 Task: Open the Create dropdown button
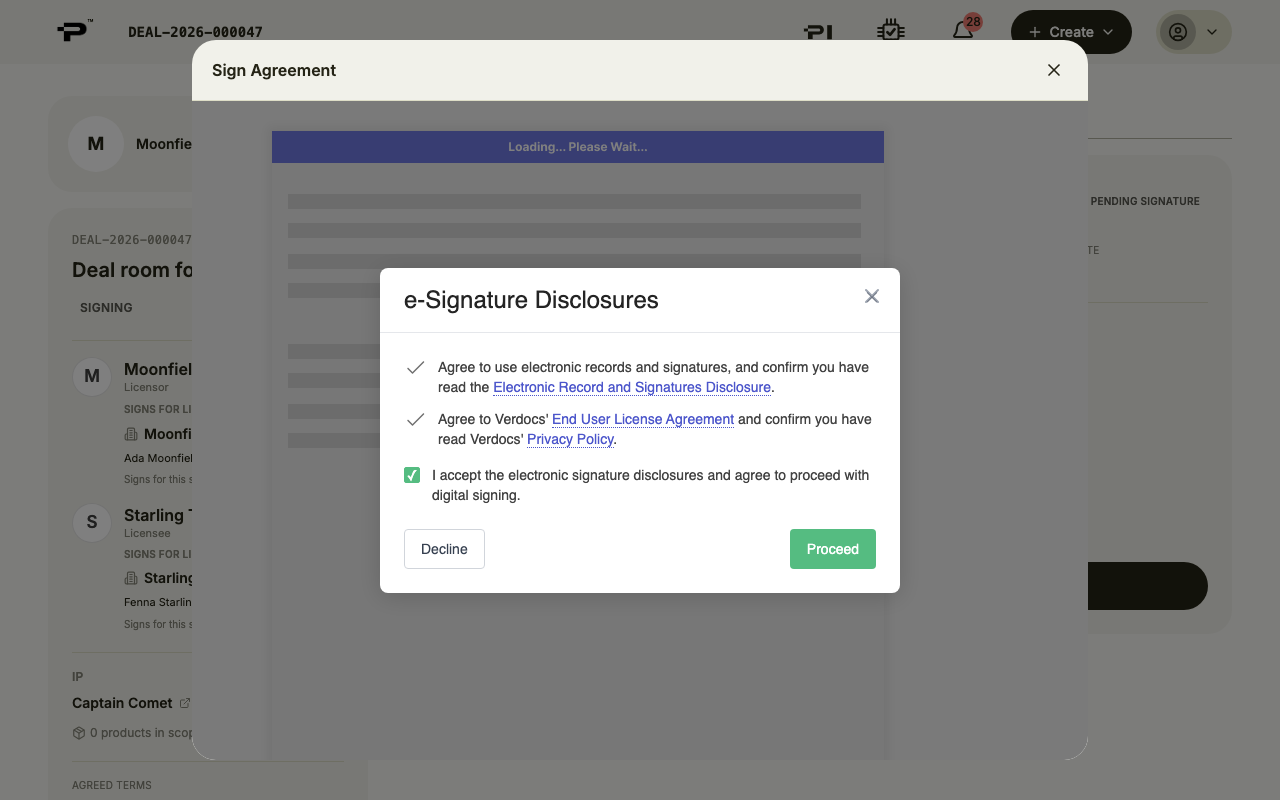click(1071, 32)
